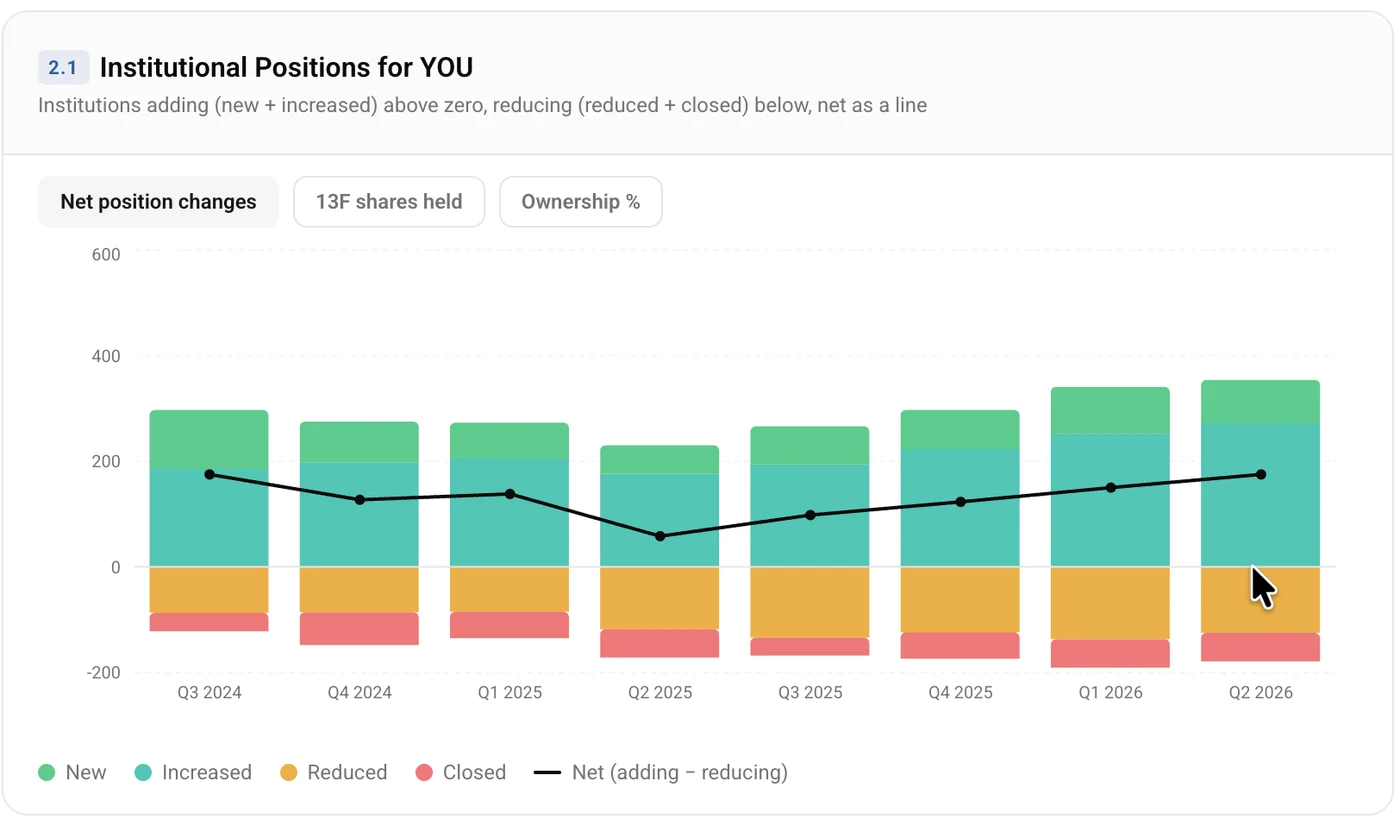Select the Q1 2026 Closed bar segment
This screenshot has width=1400, height=819.
pyautogui.click(x=1109, y=654)
